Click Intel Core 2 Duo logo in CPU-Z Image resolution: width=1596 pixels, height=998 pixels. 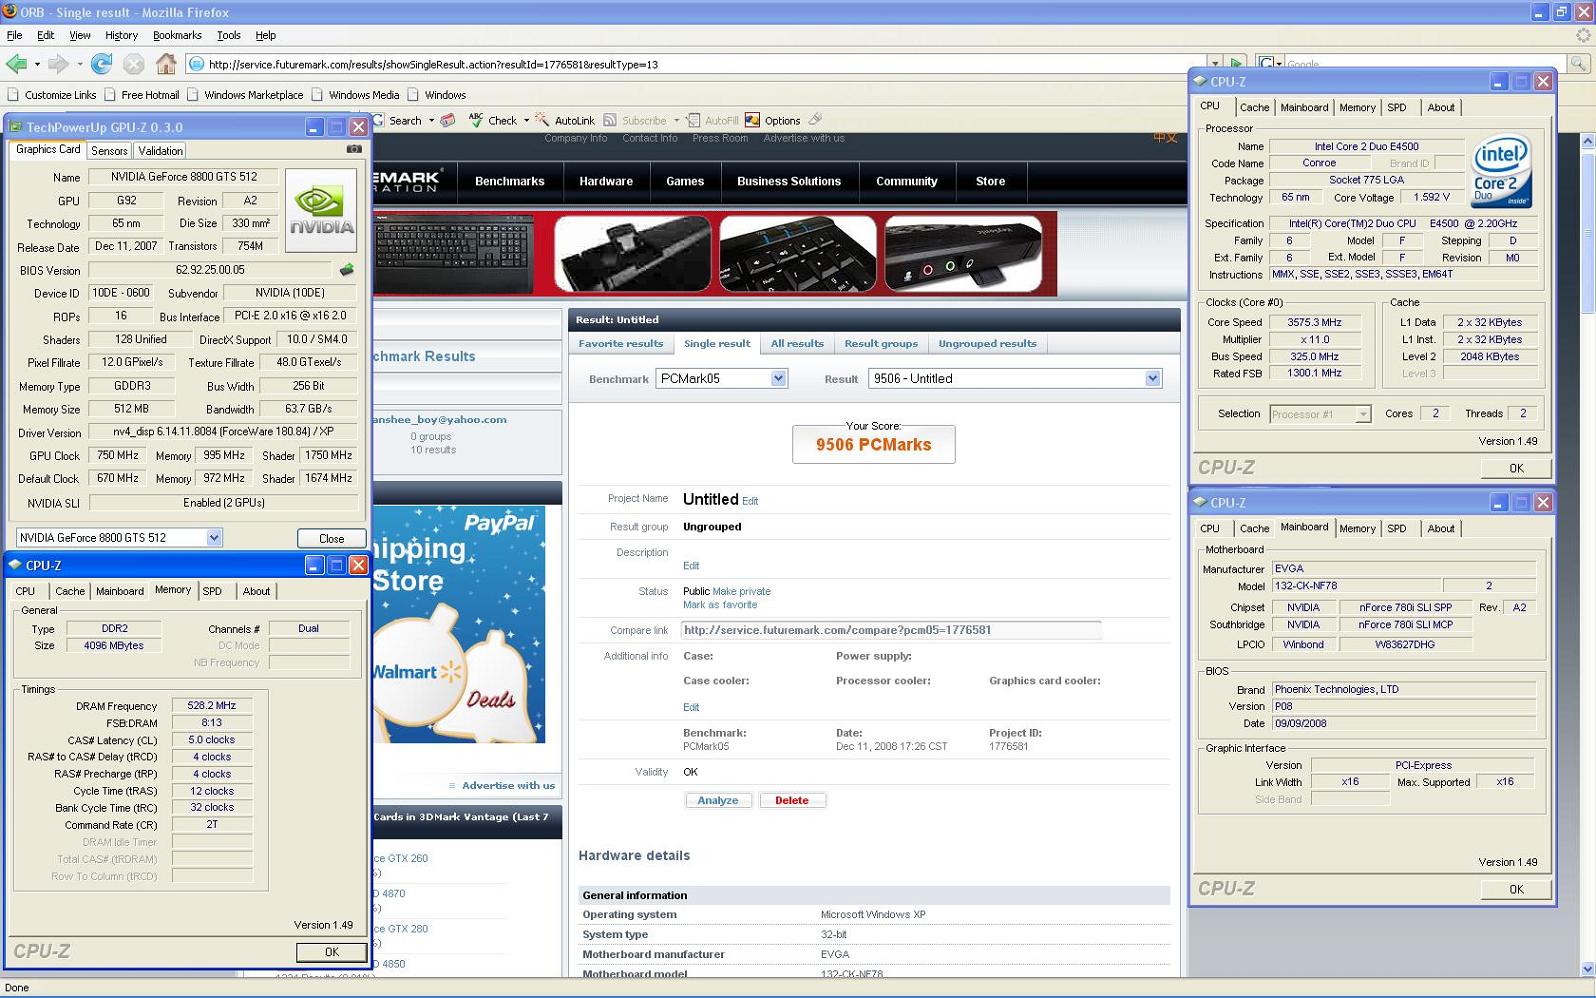(1501, 172)
